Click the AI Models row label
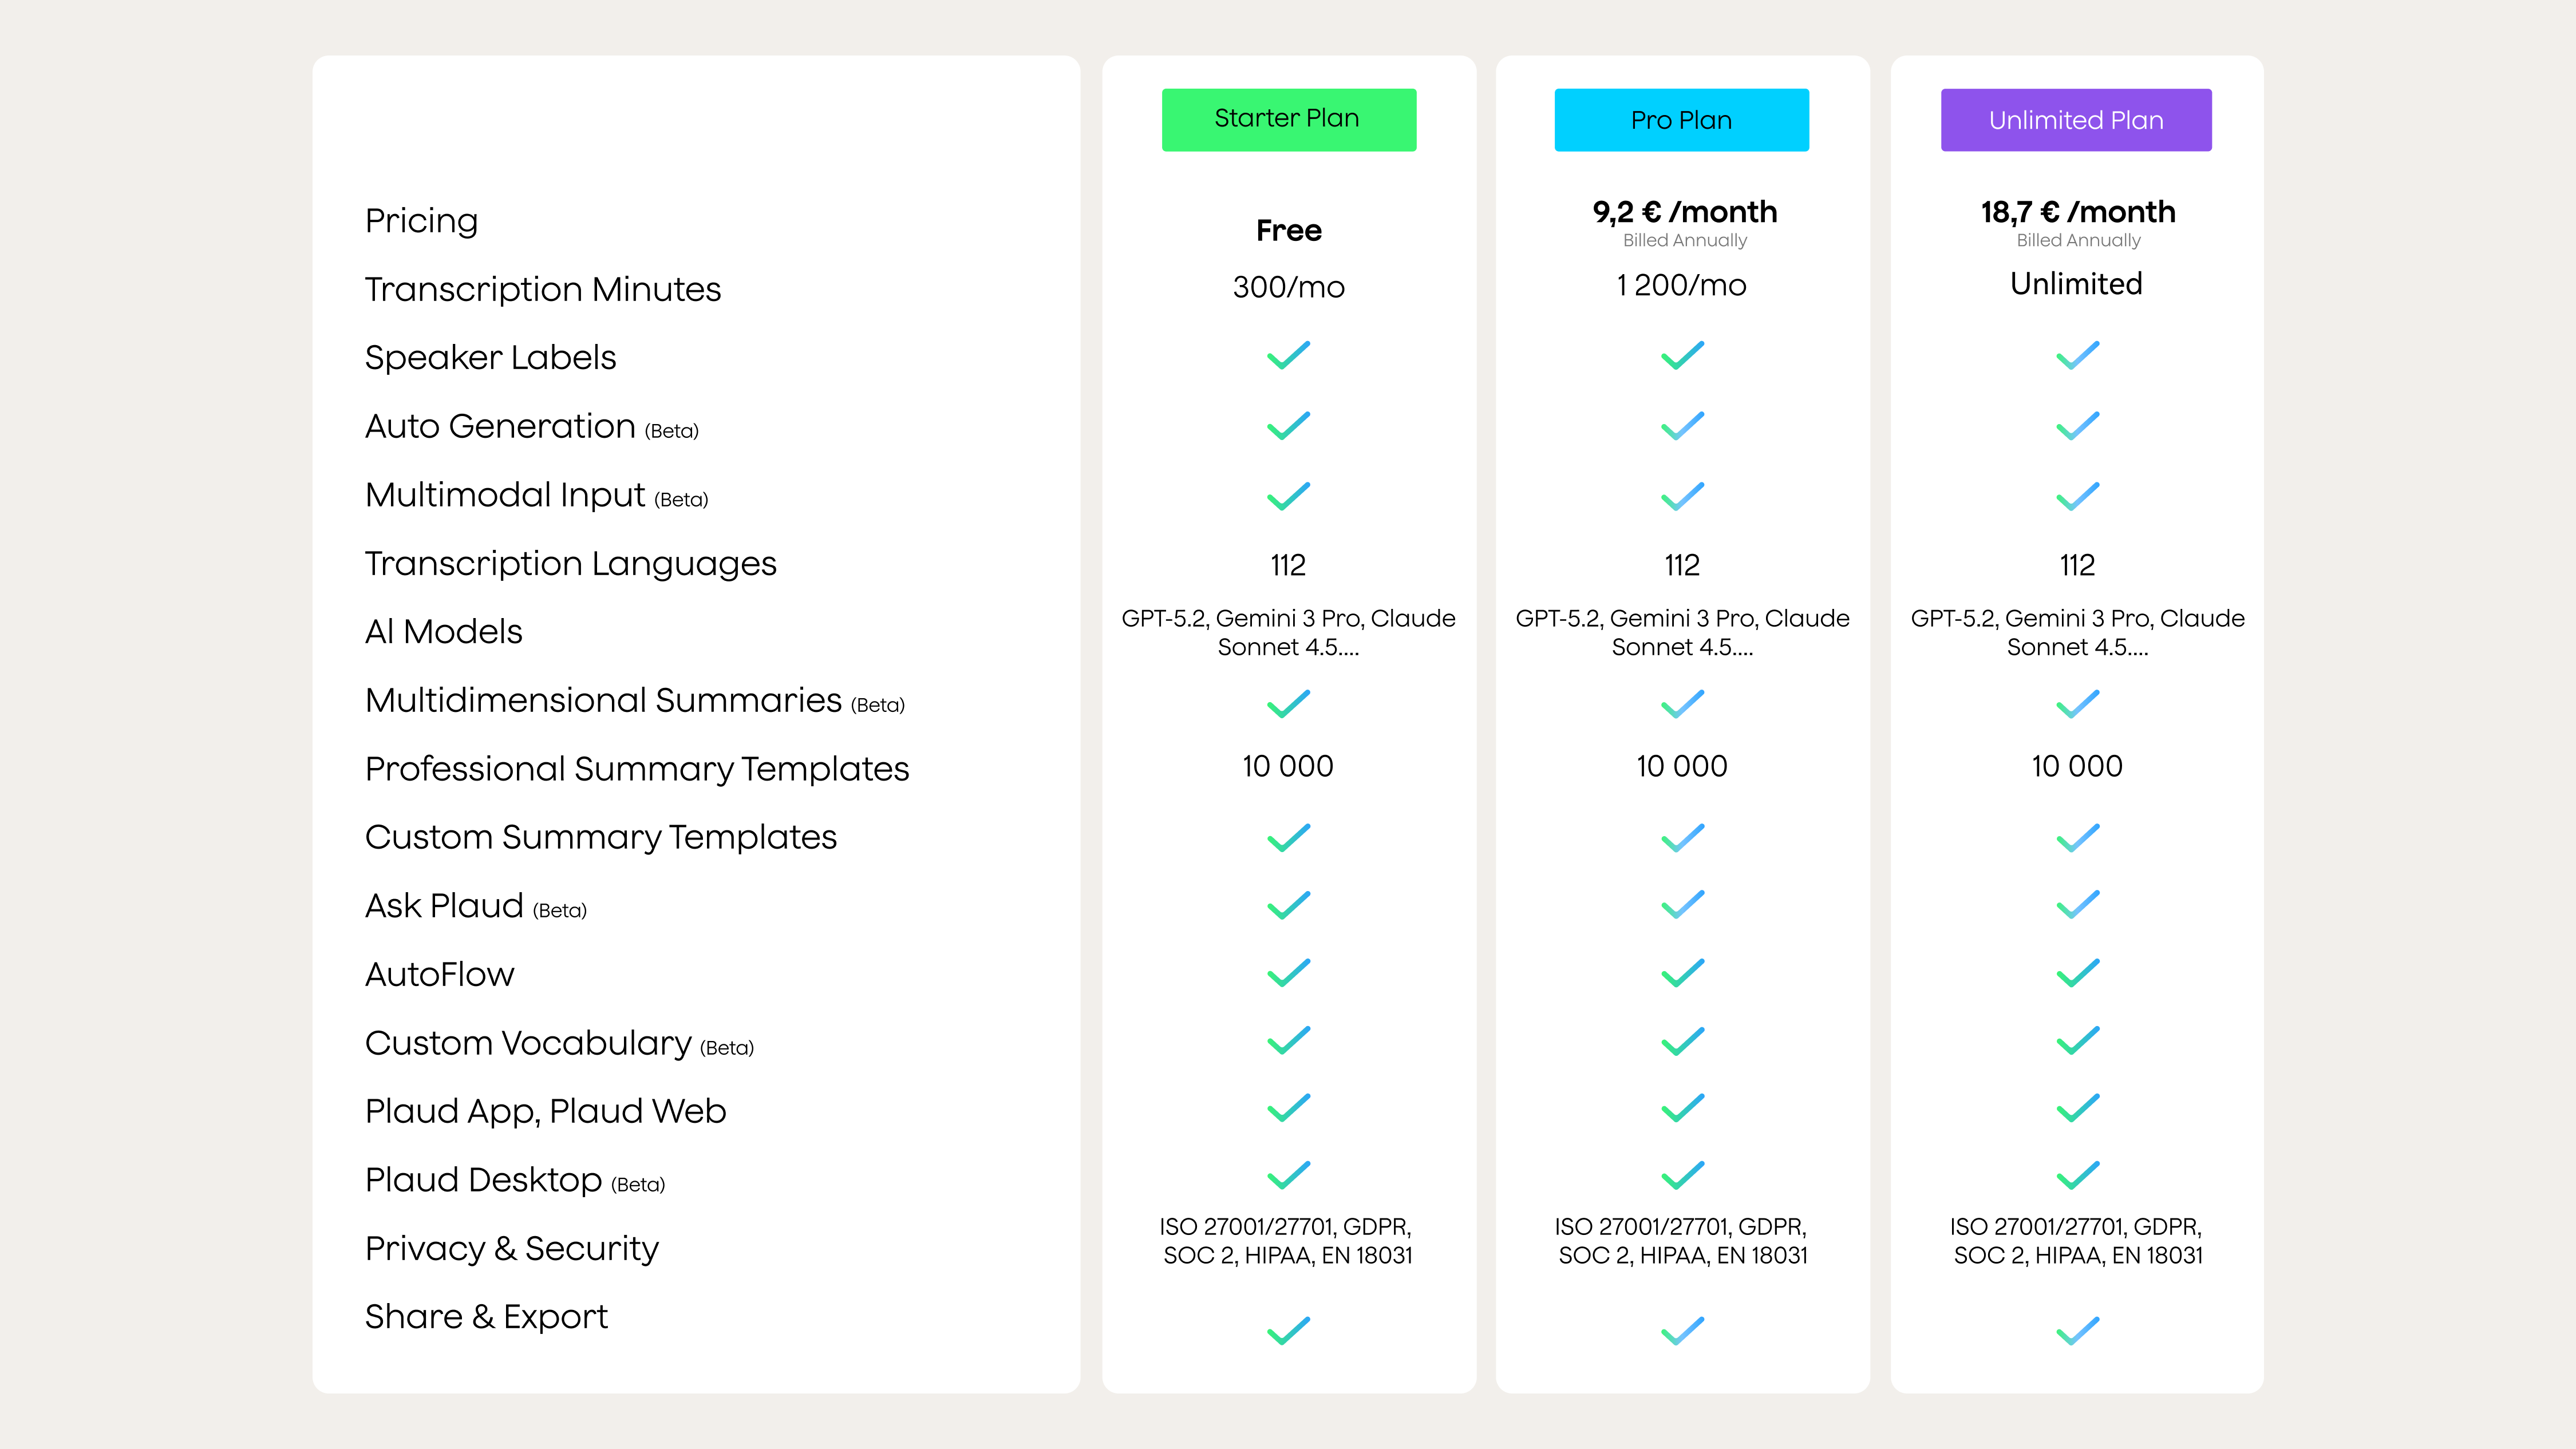Screen dimensions: 2576x1449 click(x=443, y=632)
